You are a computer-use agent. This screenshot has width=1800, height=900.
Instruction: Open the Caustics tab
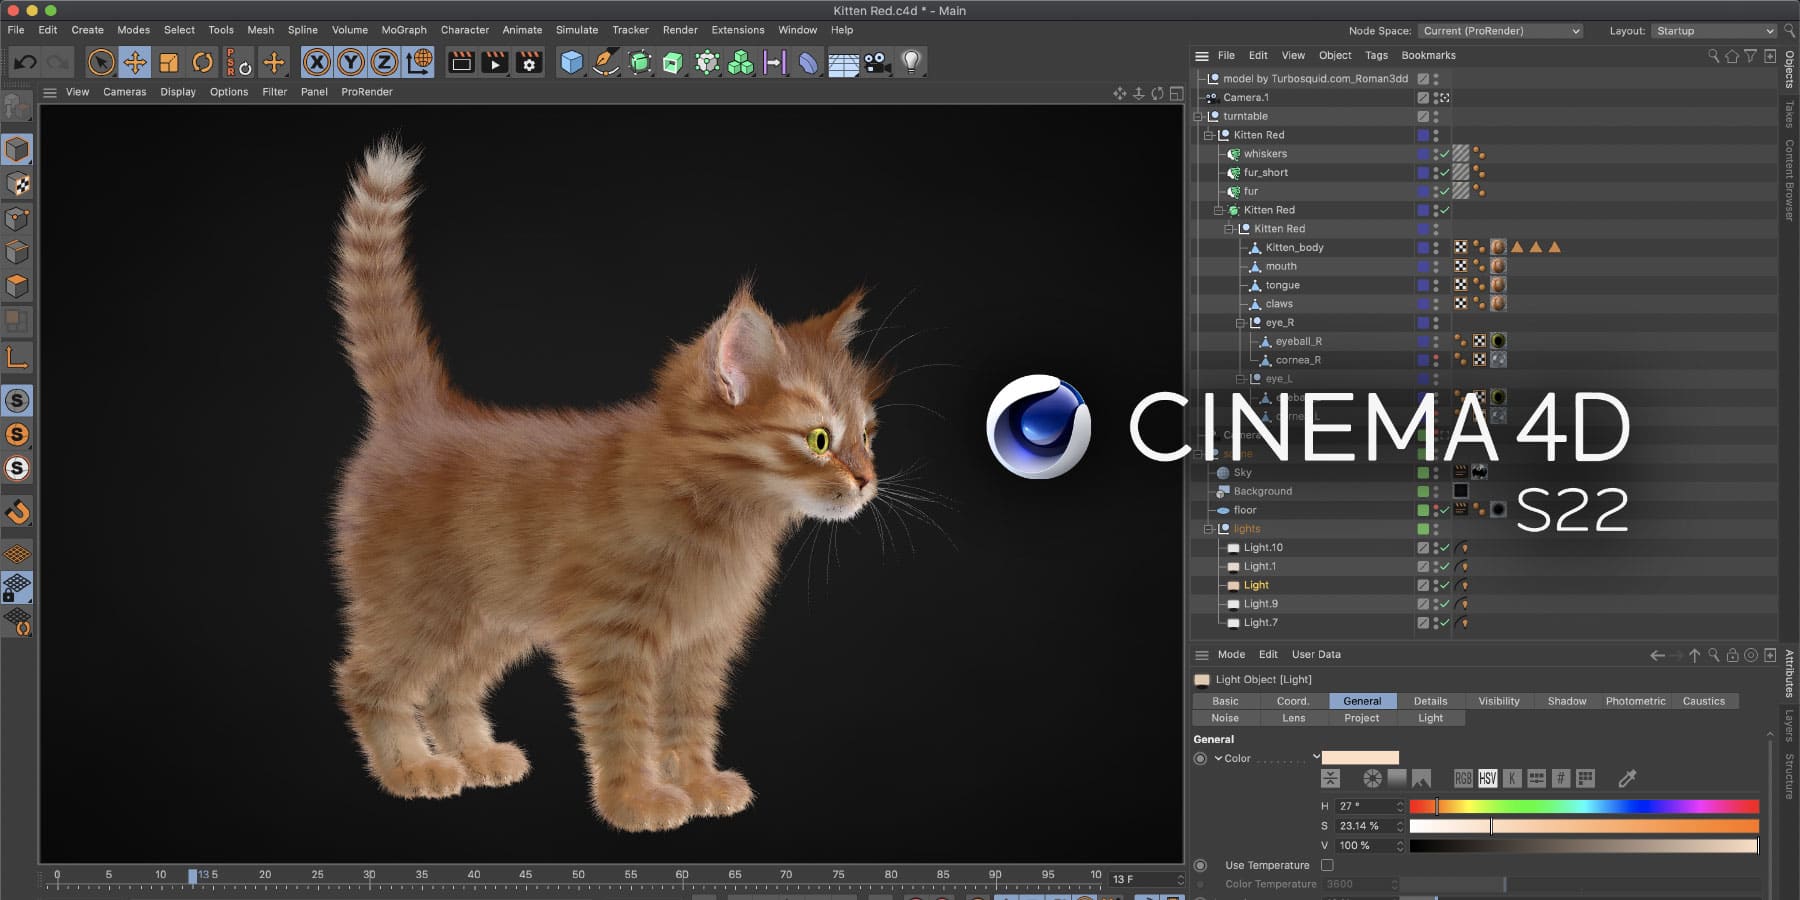[1704, 701]
